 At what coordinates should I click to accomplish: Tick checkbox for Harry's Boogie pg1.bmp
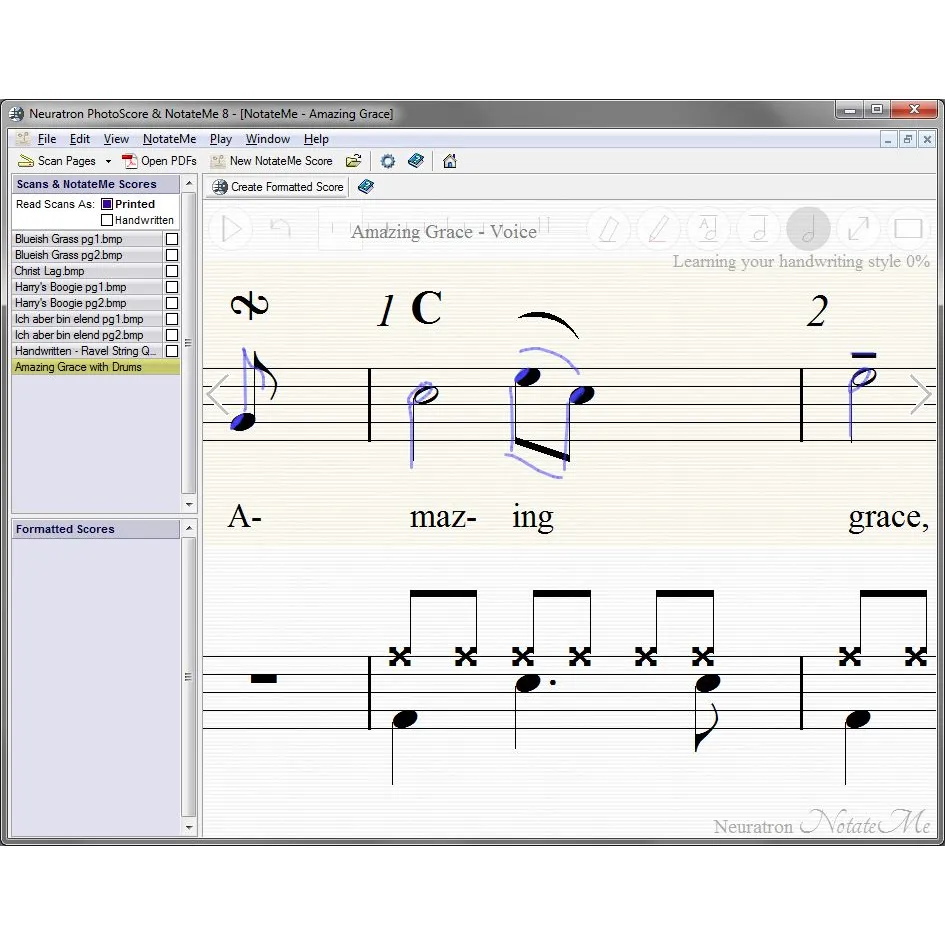pos(172,287)
